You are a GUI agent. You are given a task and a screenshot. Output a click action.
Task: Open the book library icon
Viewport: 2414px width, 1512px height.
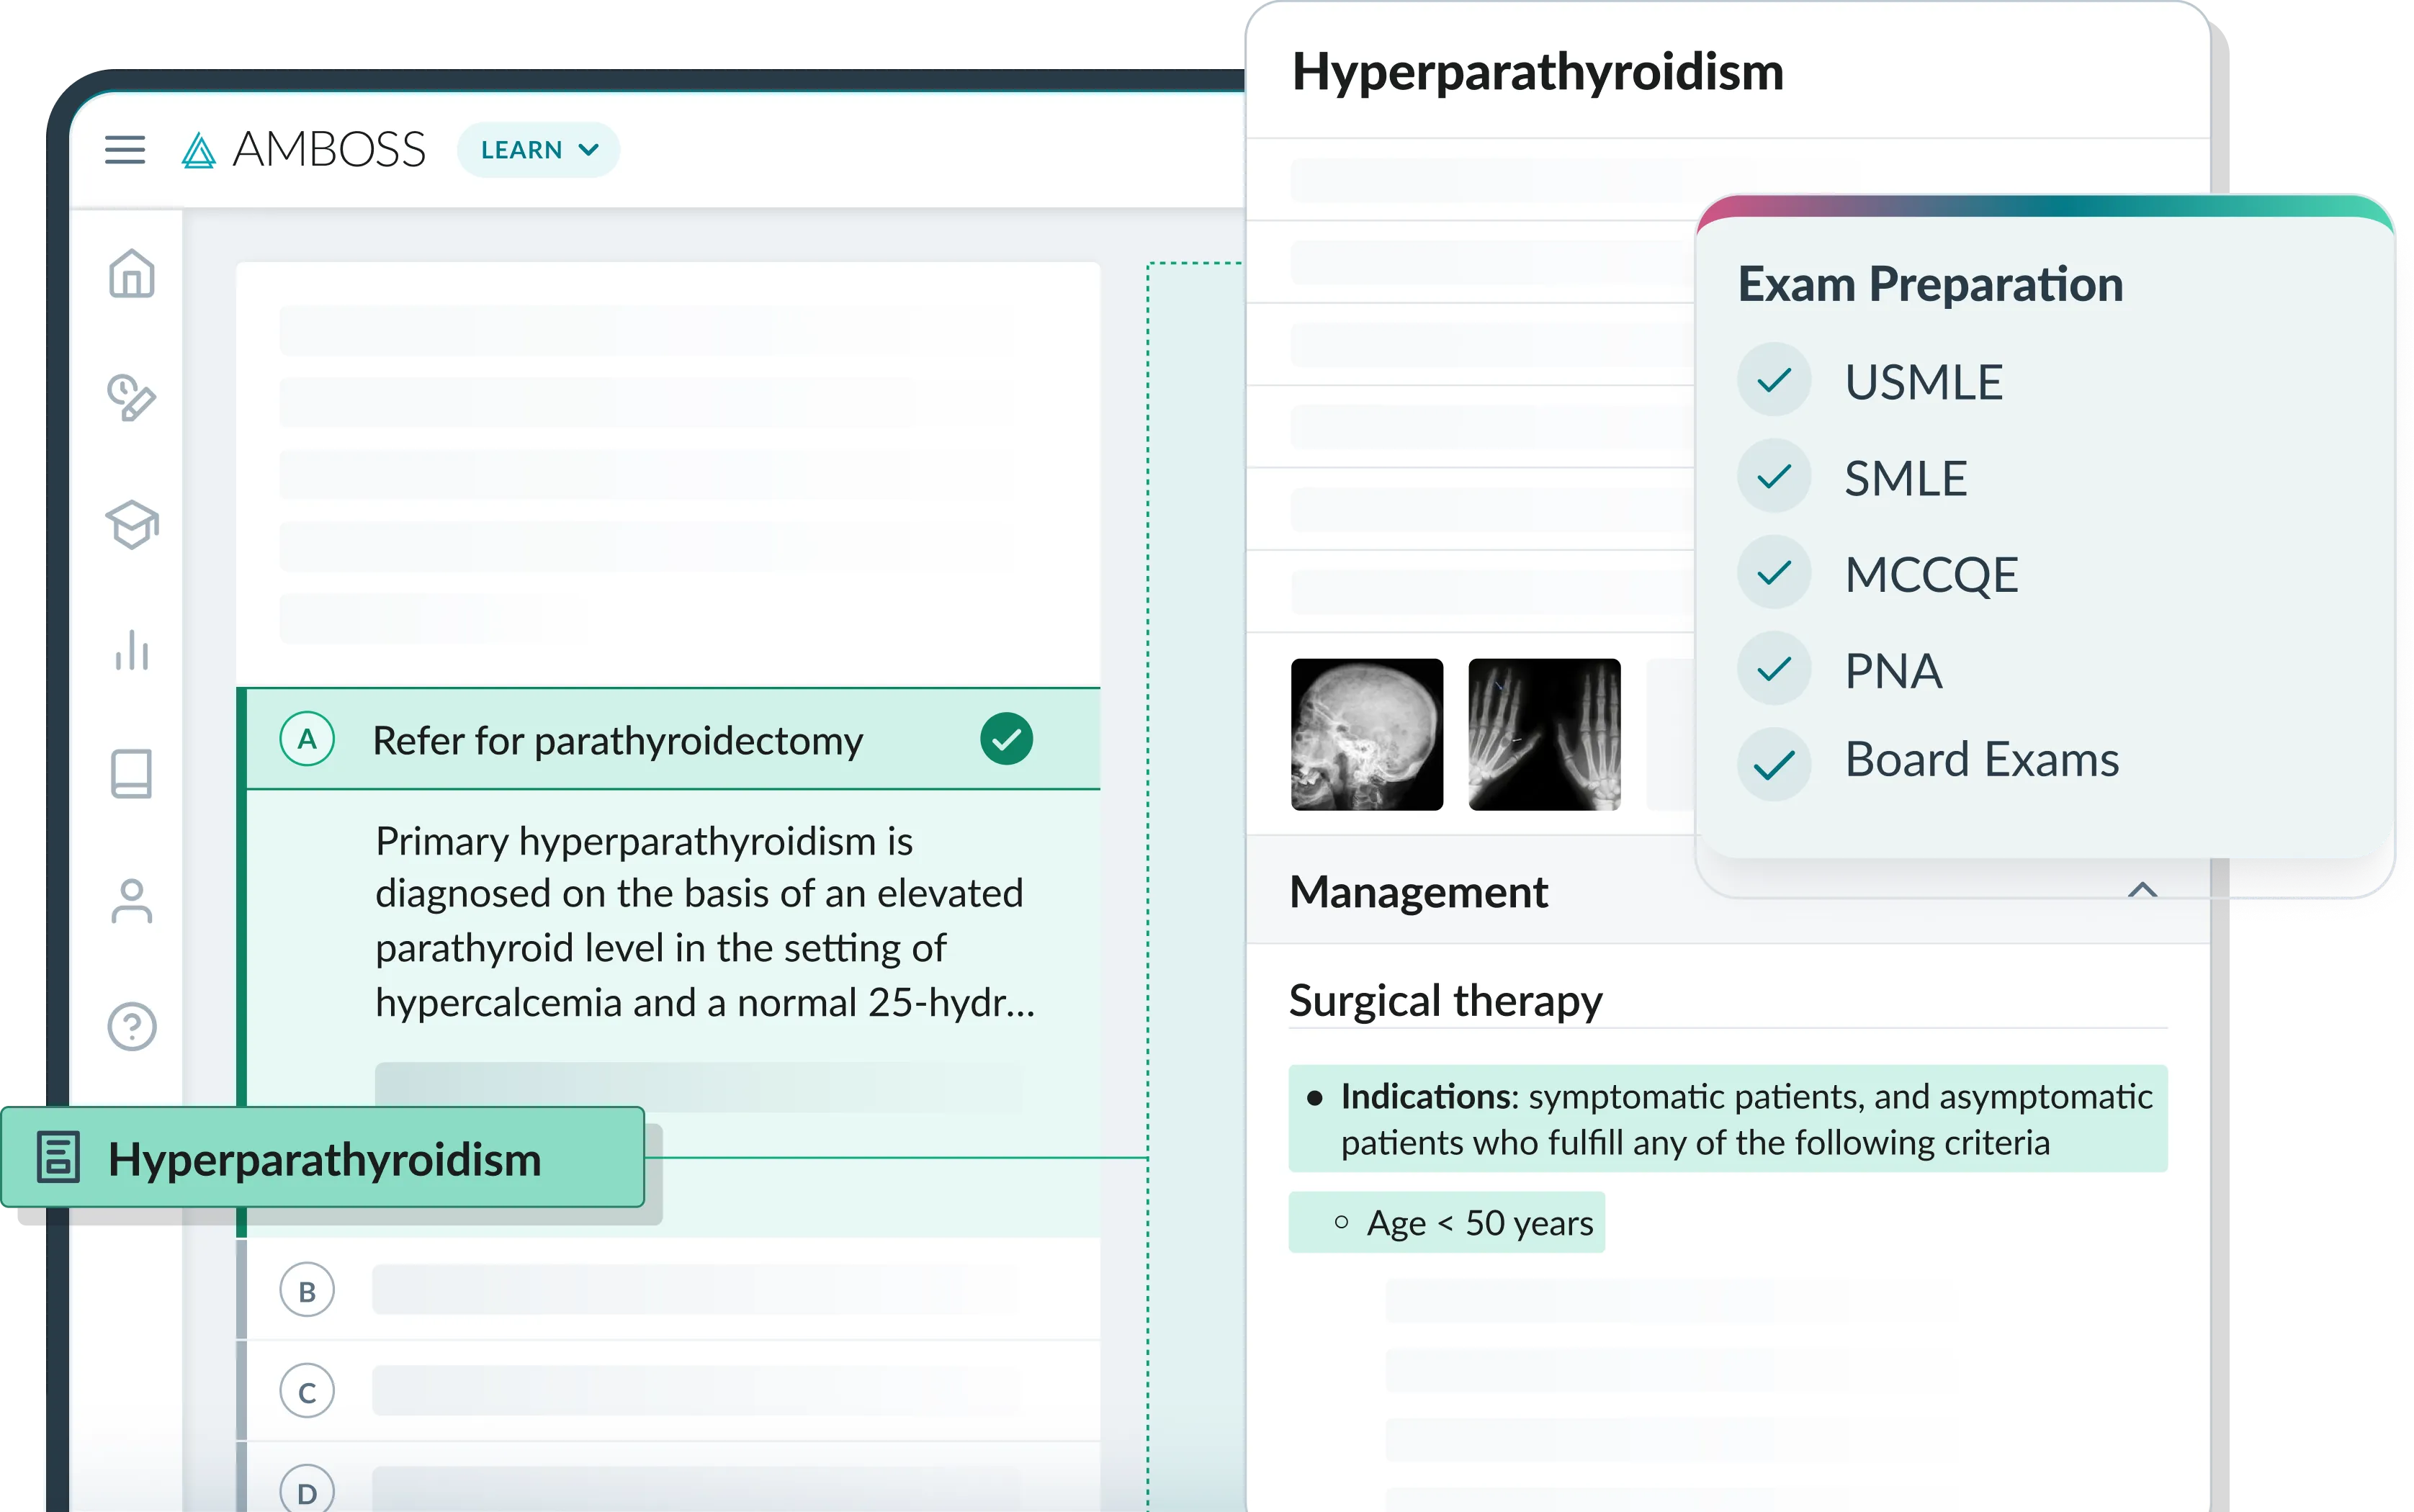[132, 774]
